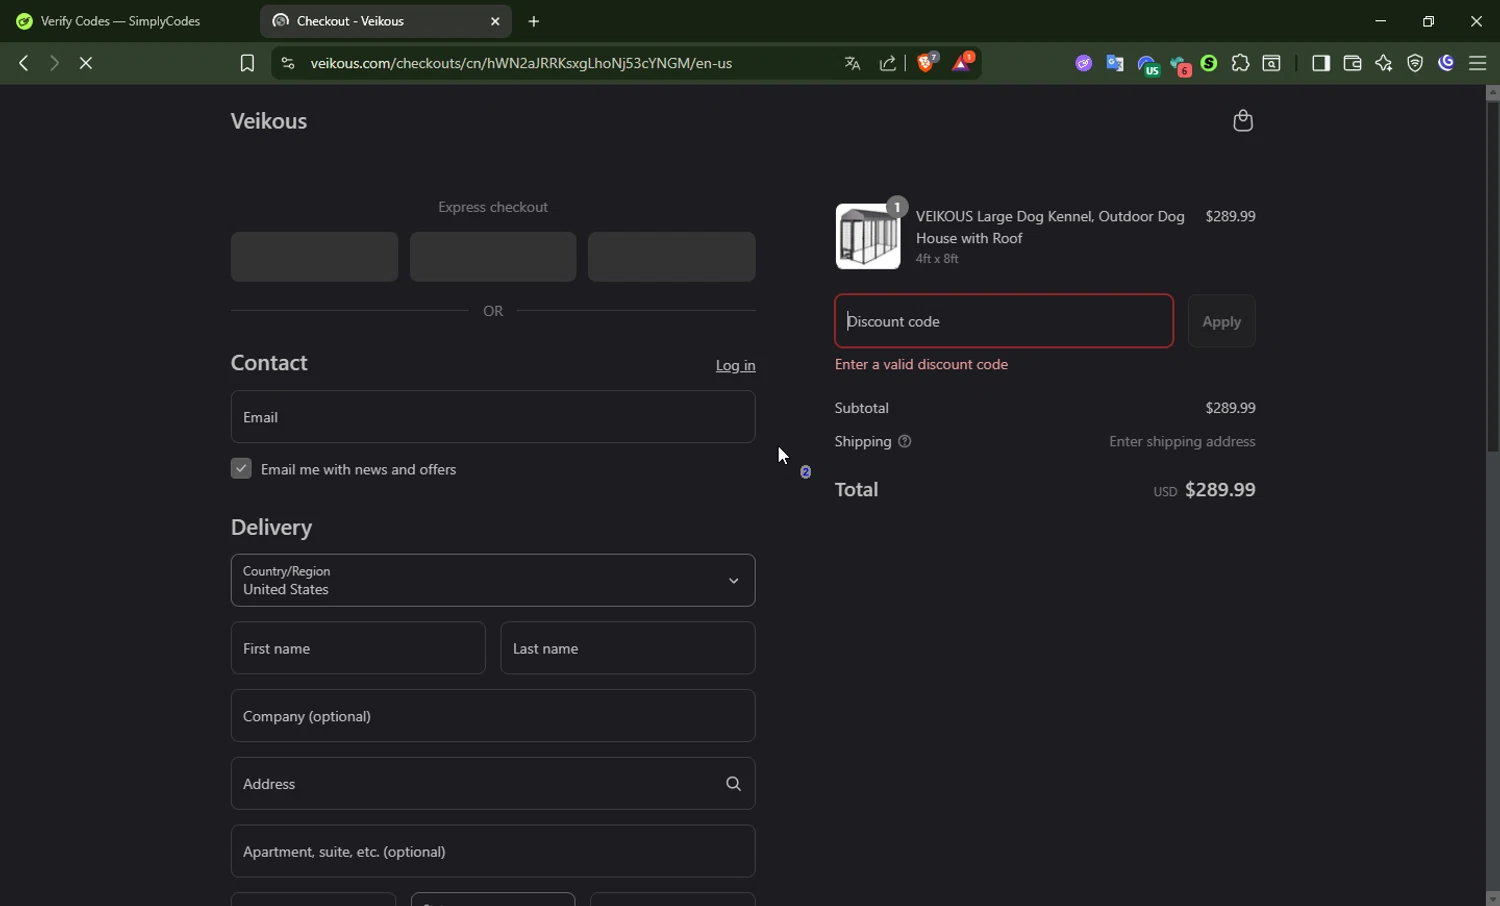Click the address bar URL
The height and width of the screenshot is (906, 1500).
pos(521,63)
